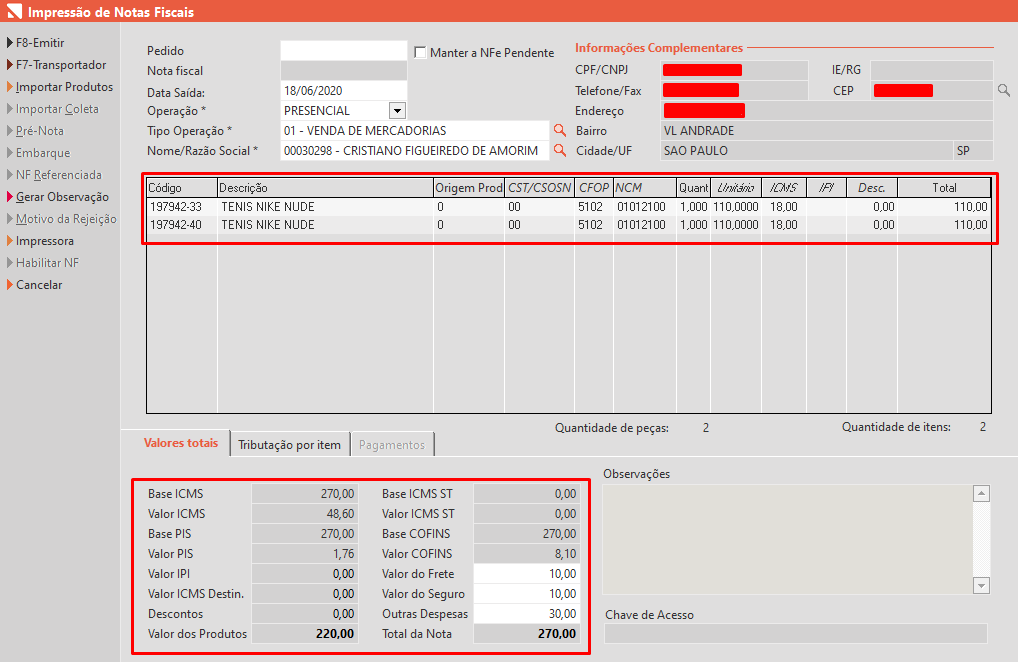The height and width of the screenshot is (662, 1018).
Task: Click the Total da Nota value 270,00
Action: click(x=526, y=634)
